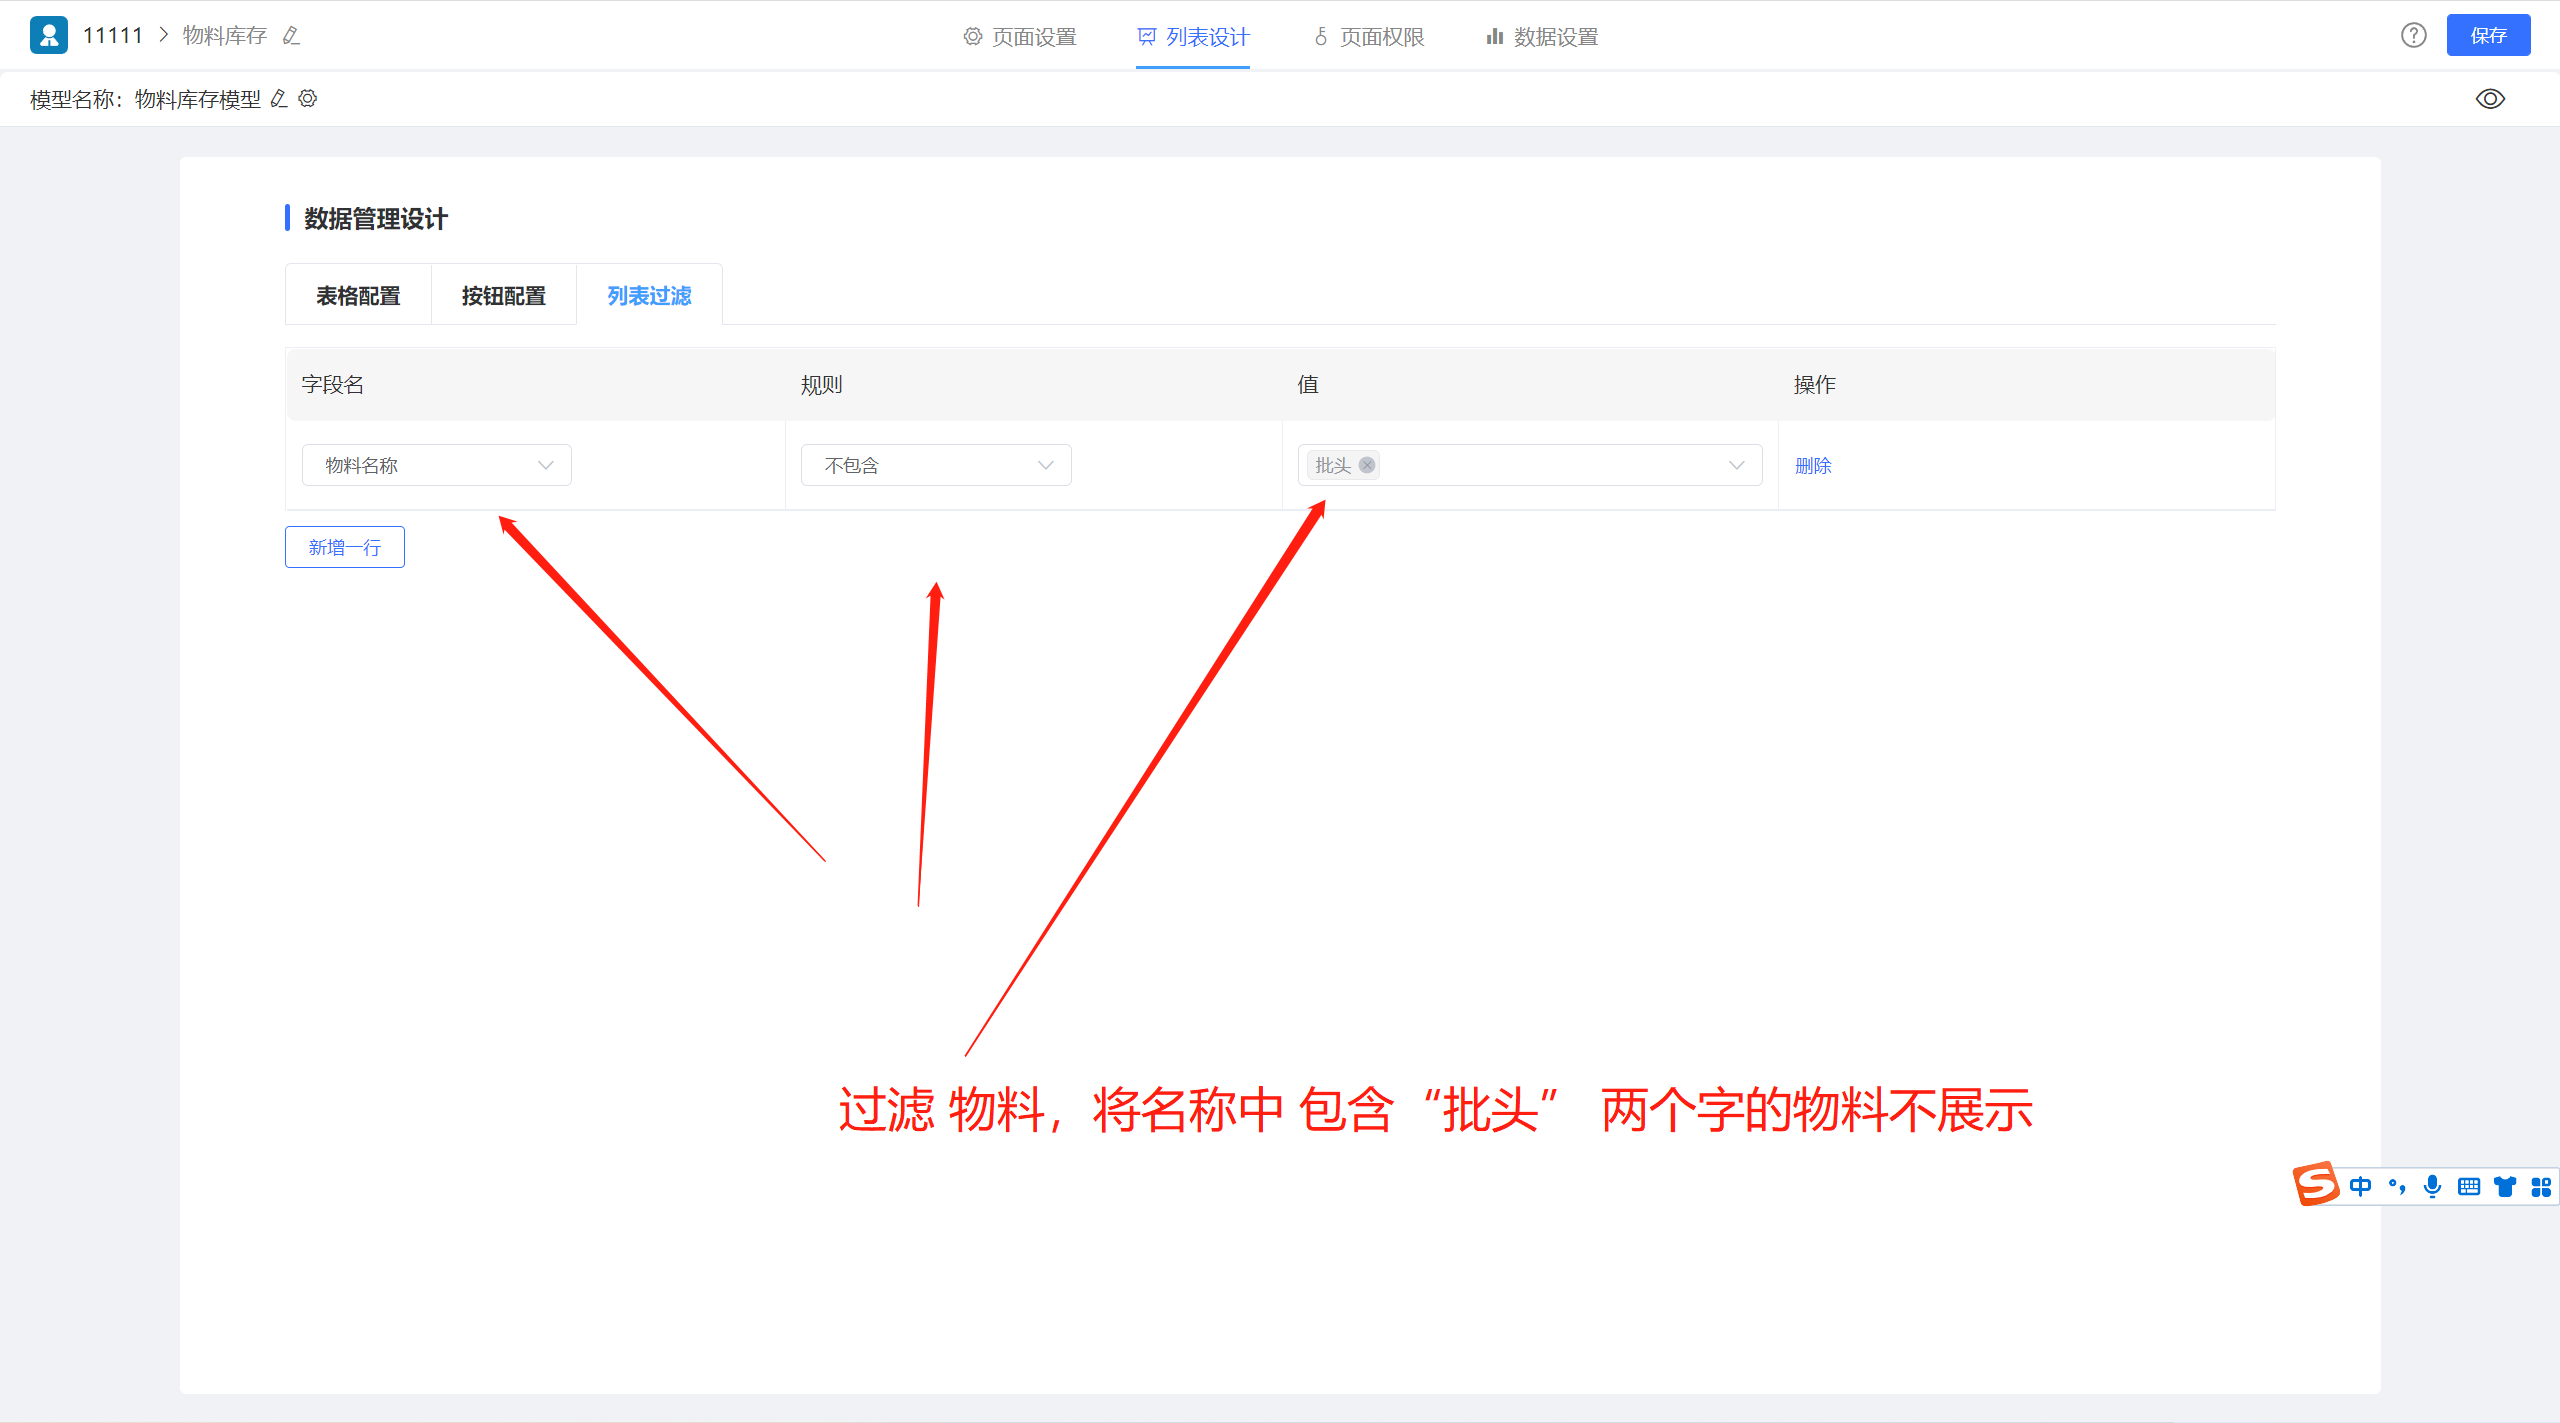Click the 操作 column header
This screenshot has height=1423, width=2560.
[1815, 384]
